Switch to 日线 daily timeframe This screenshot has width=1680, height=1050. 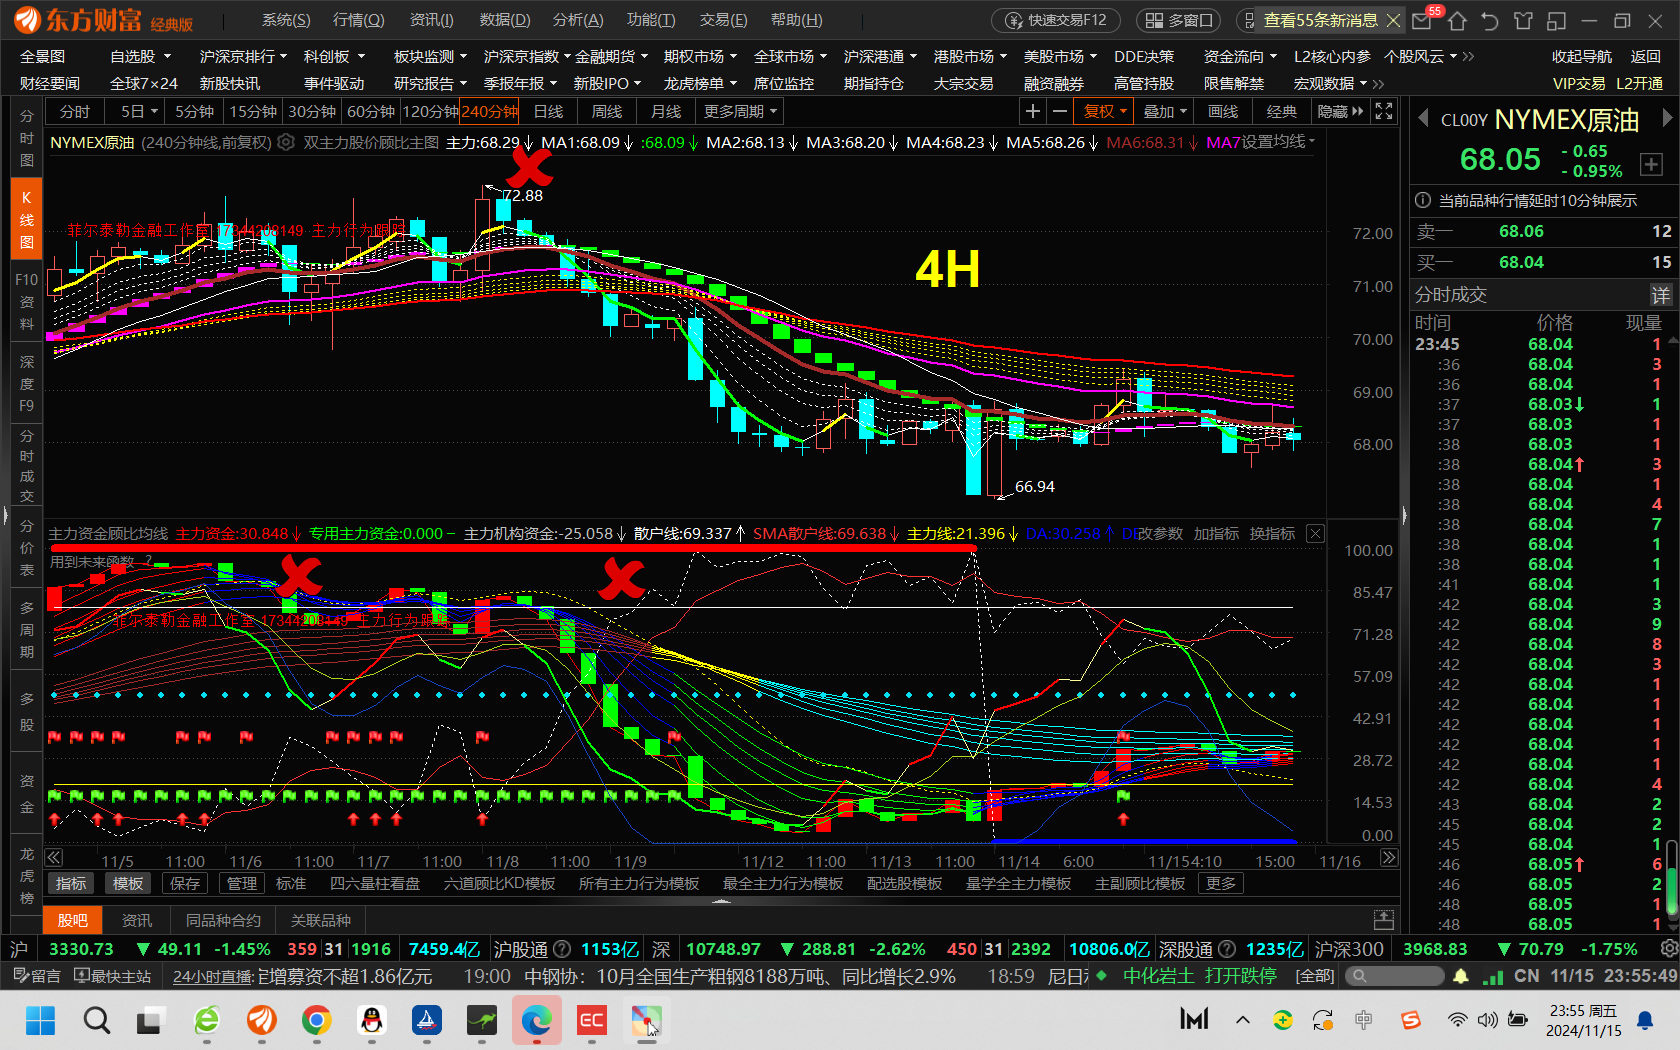[x=548, y=111]
